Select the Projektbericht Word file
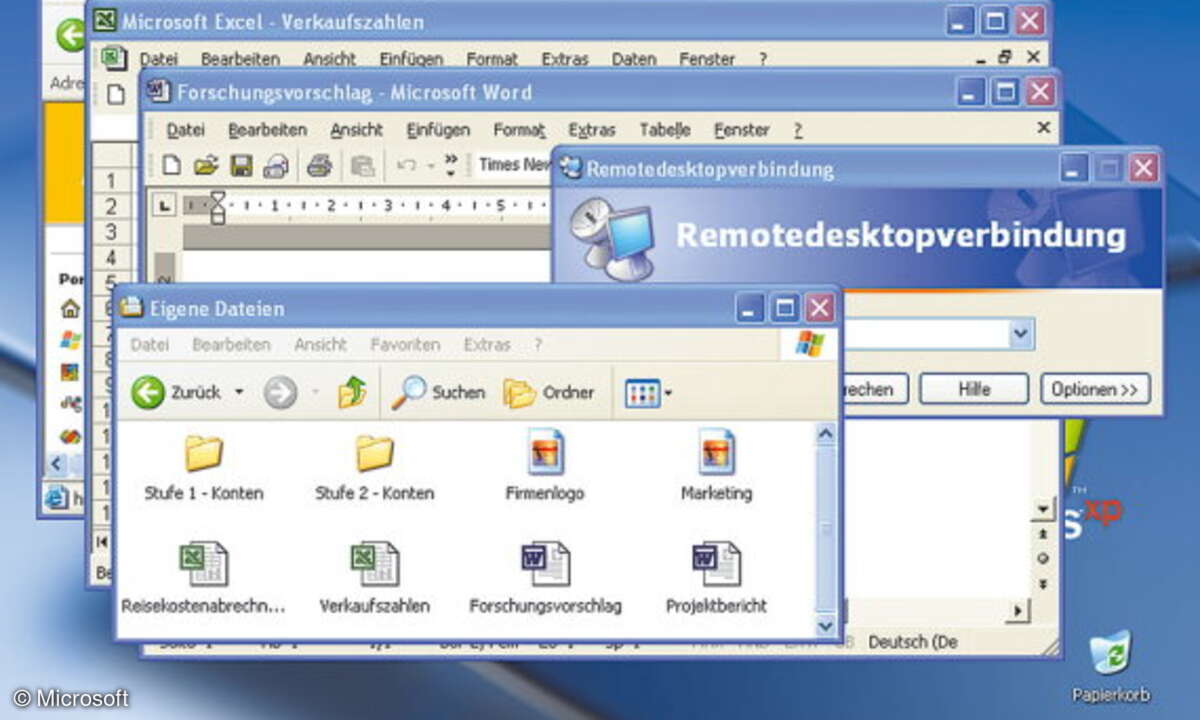This screenshot has height=720, width=1200. [x=716, y=578]
